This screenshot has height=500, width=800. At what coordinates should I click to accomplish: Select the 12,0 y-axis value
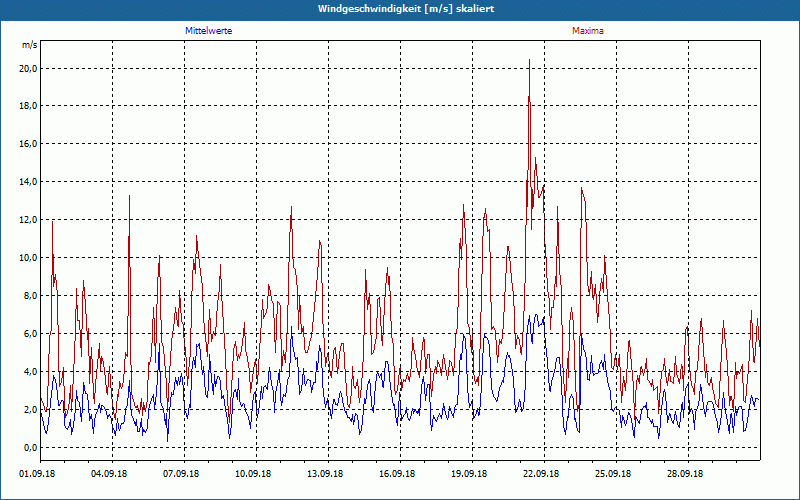pyautogui.click(x=28, y=220)
